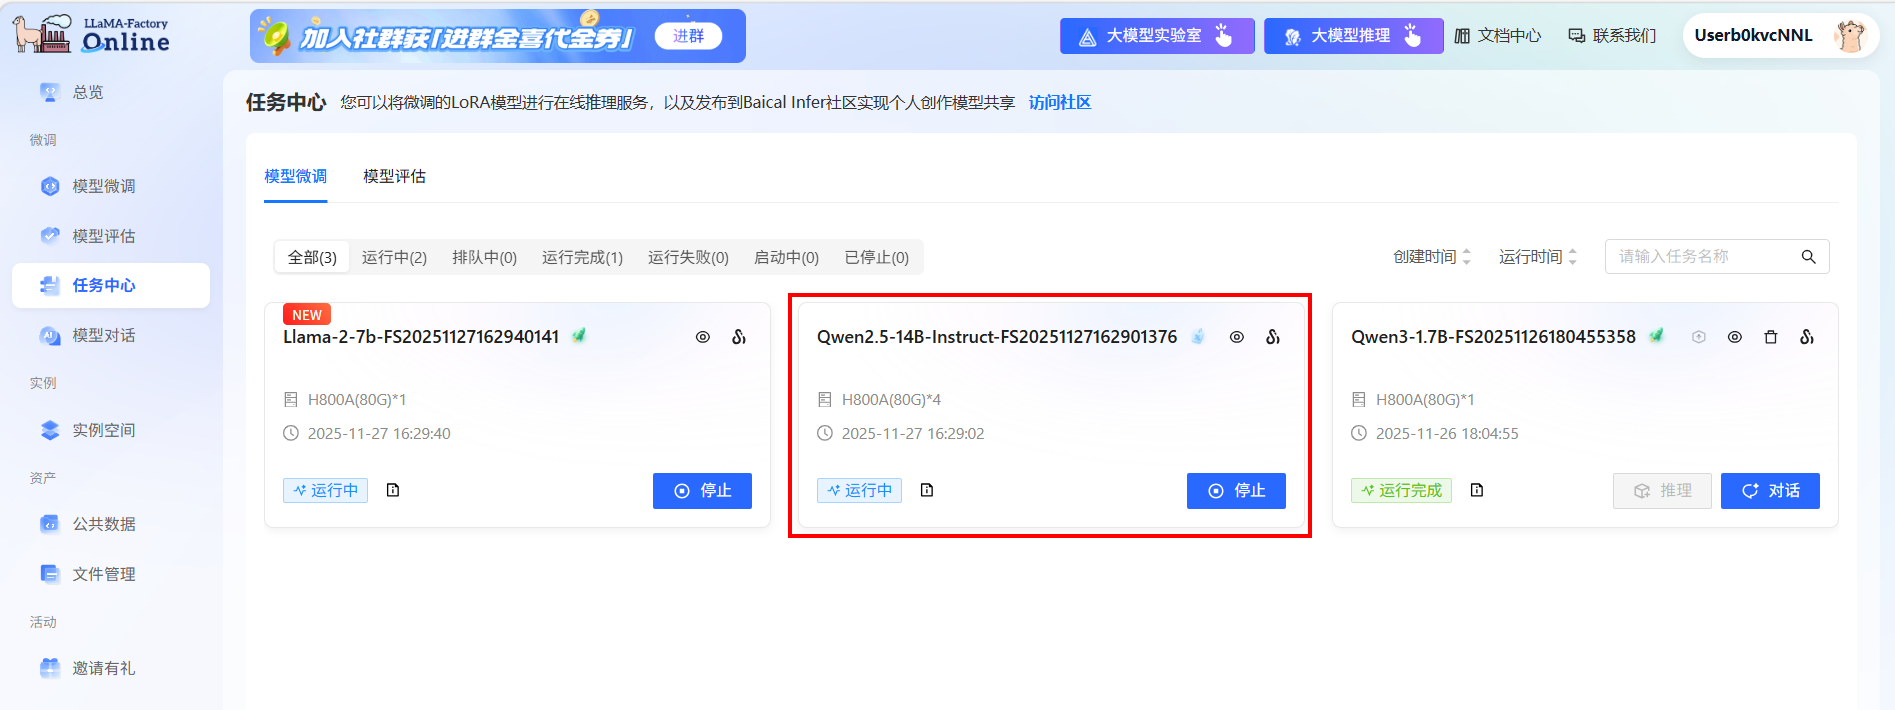Filter tasks by 已停止(0)
This screenshot has width=1895, height=710.
pos(876,257)
